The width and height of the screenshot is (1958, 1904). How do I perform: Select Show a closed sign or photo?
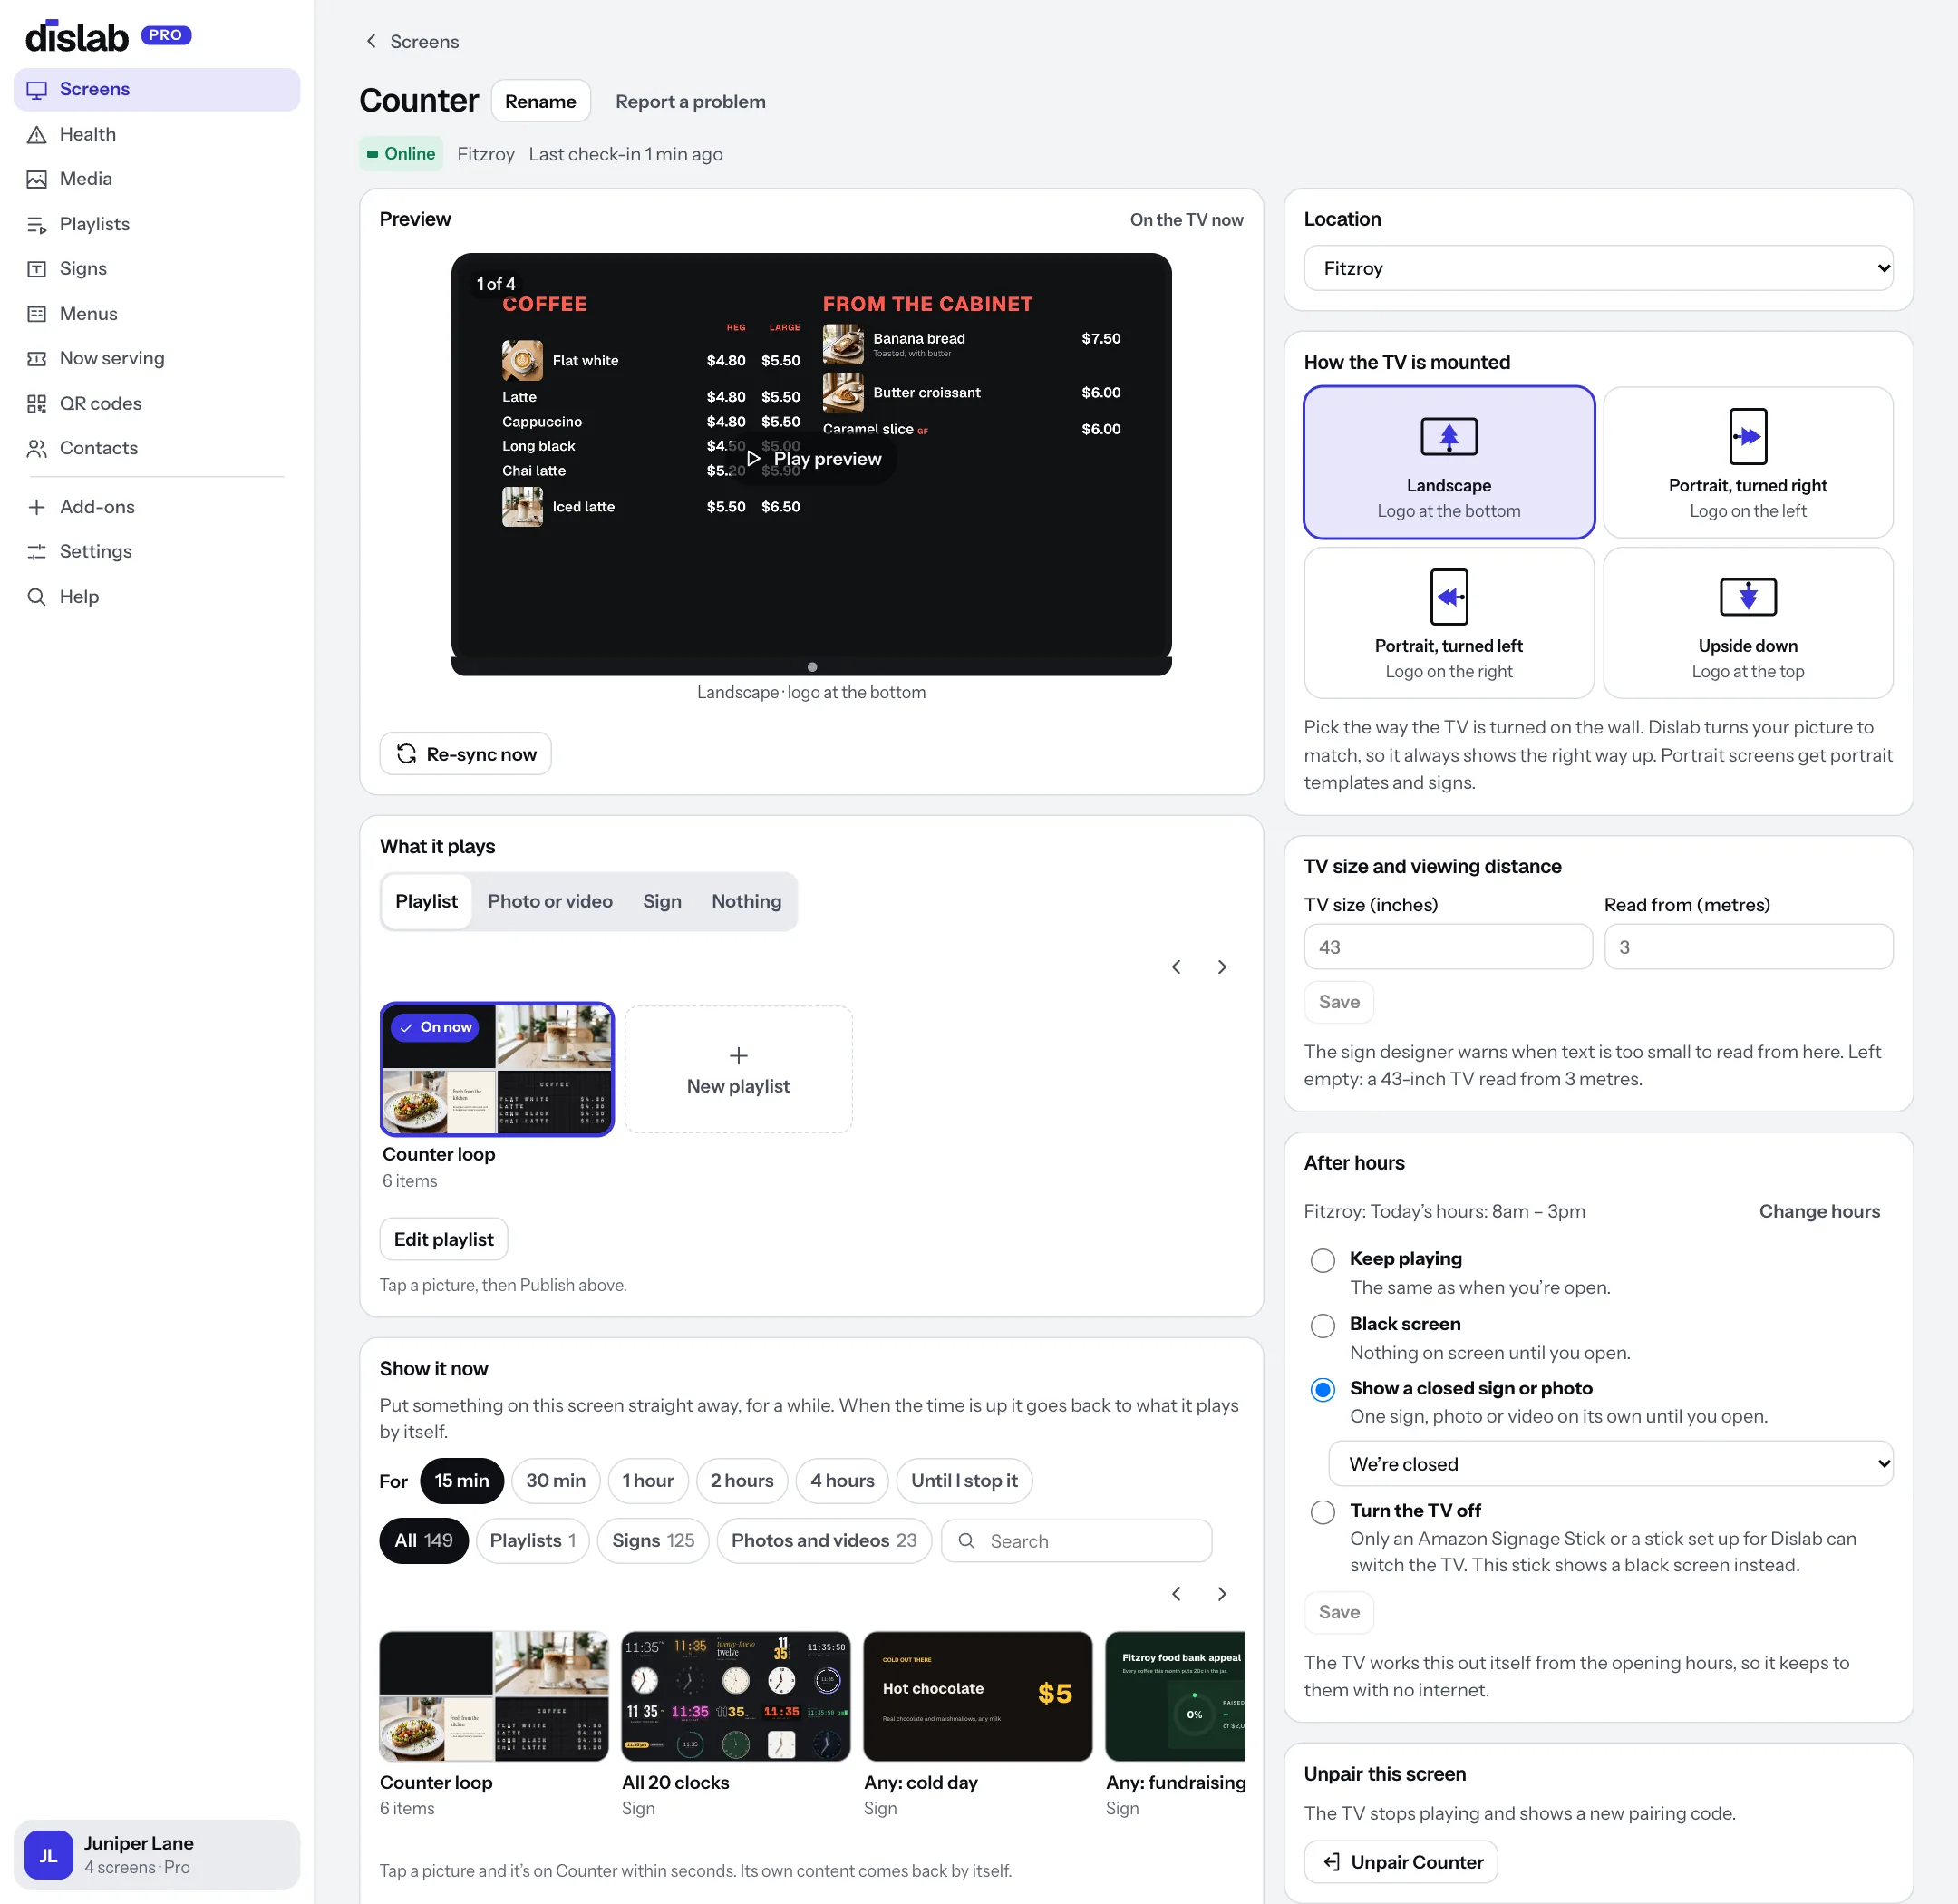[1322, 1389]
